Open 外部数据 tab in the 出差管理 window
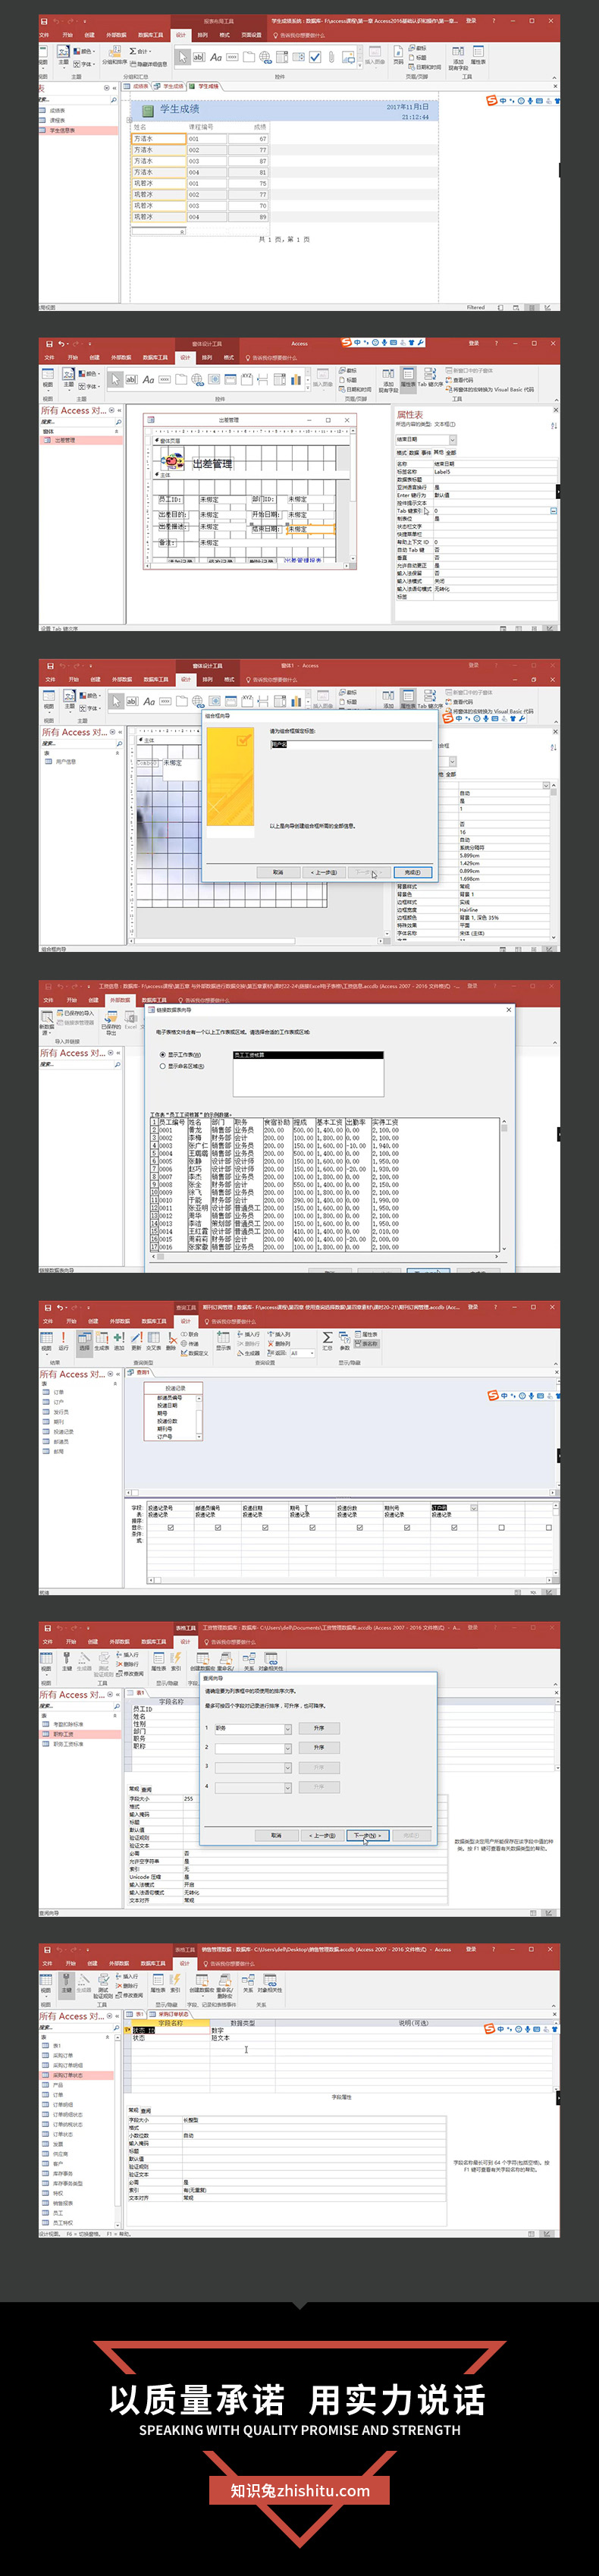Image resolution: width=599 pixels, height=2576 pixels. point(121,357)
